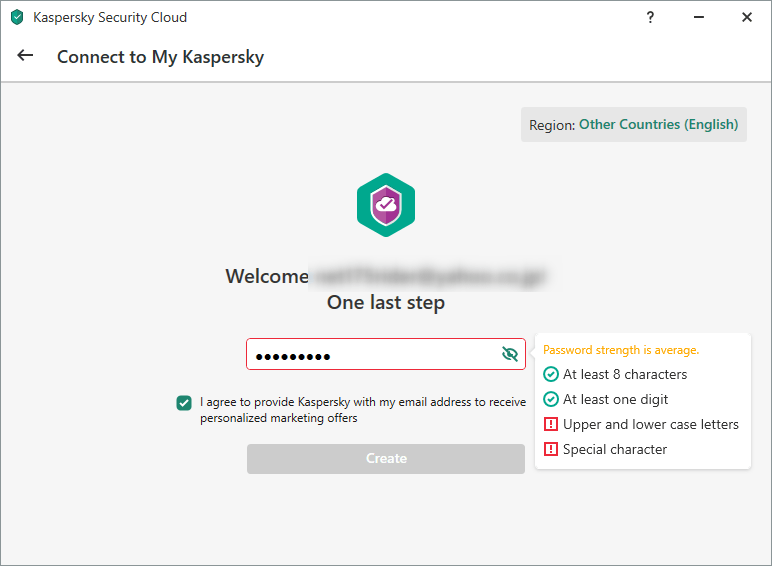Click the 'One last step' heading
Image resolution: width=772 pixels, height=566 pixels.
386,303
